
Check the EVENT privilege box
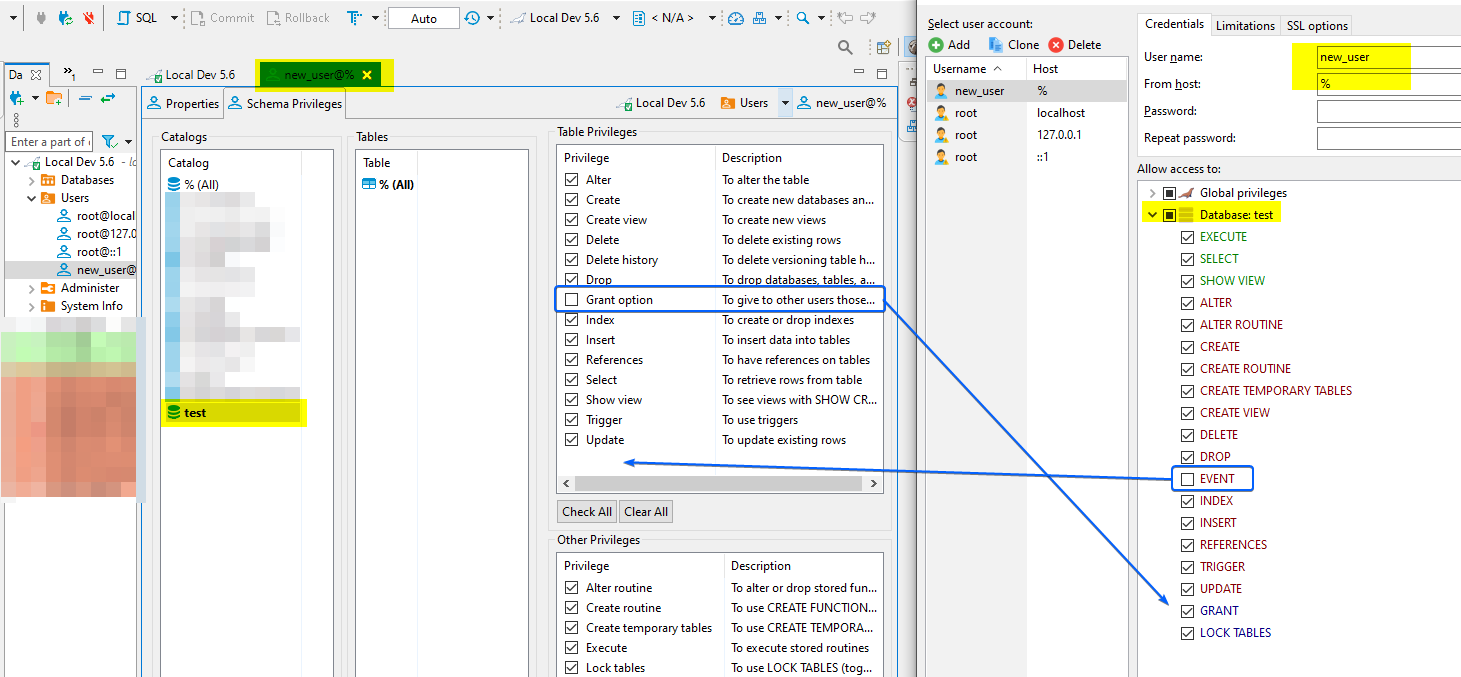point(1187,479)
